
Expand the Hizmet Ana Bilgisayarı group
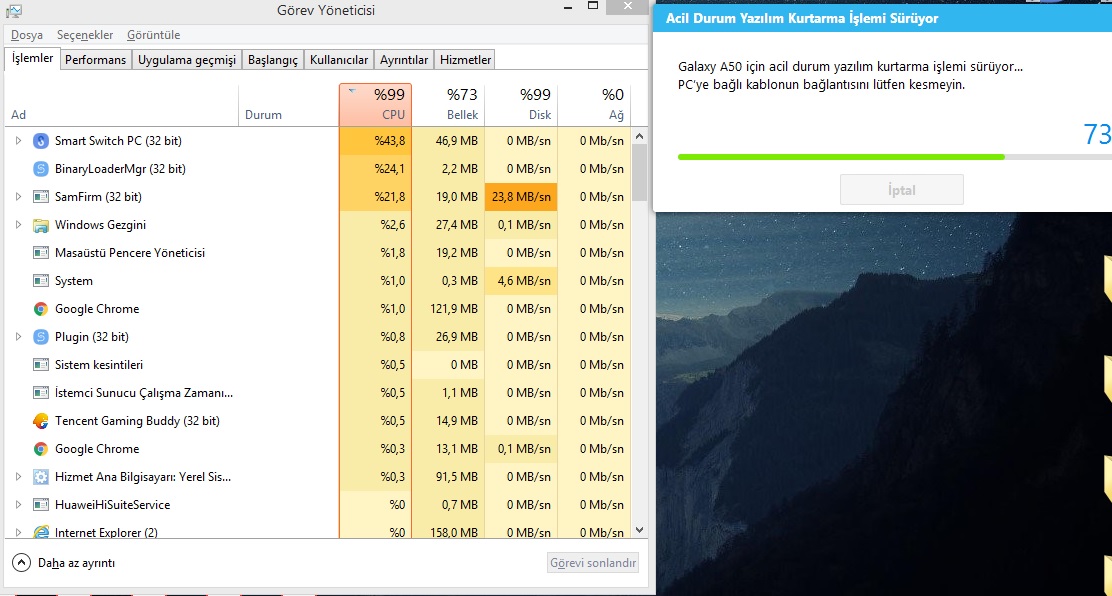pos(18,477)
